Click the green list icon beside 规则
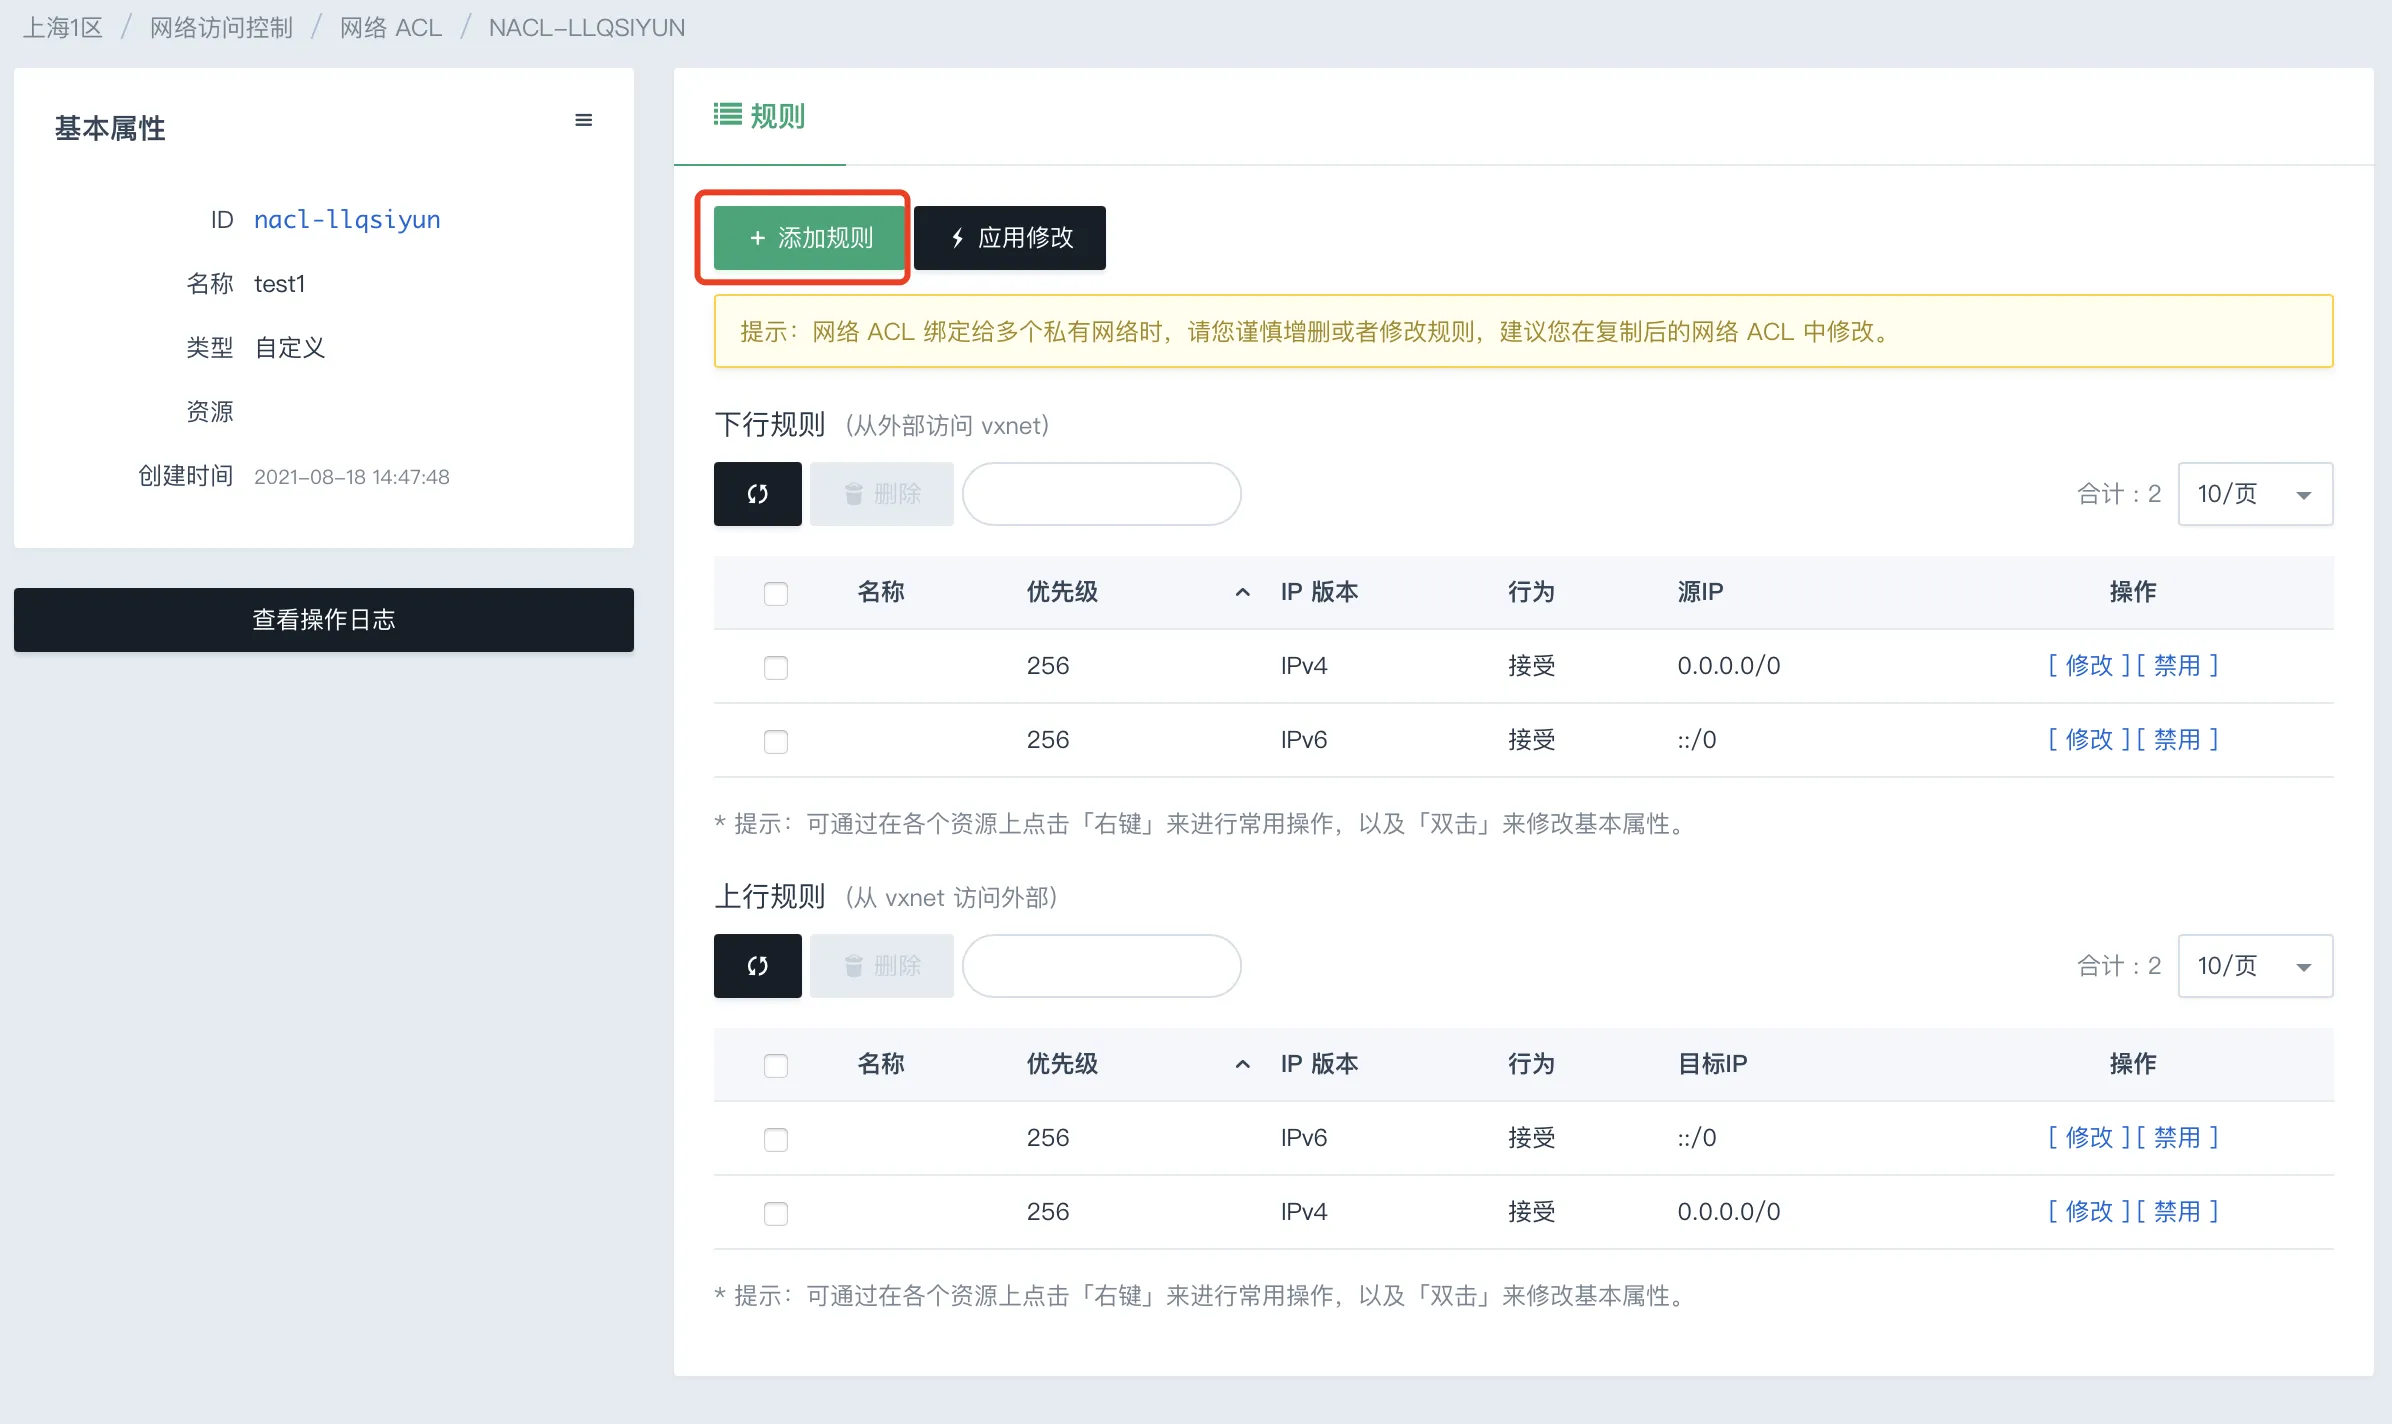The height and width of the screenshot is (1424, 2392). (x=726, y=114)
